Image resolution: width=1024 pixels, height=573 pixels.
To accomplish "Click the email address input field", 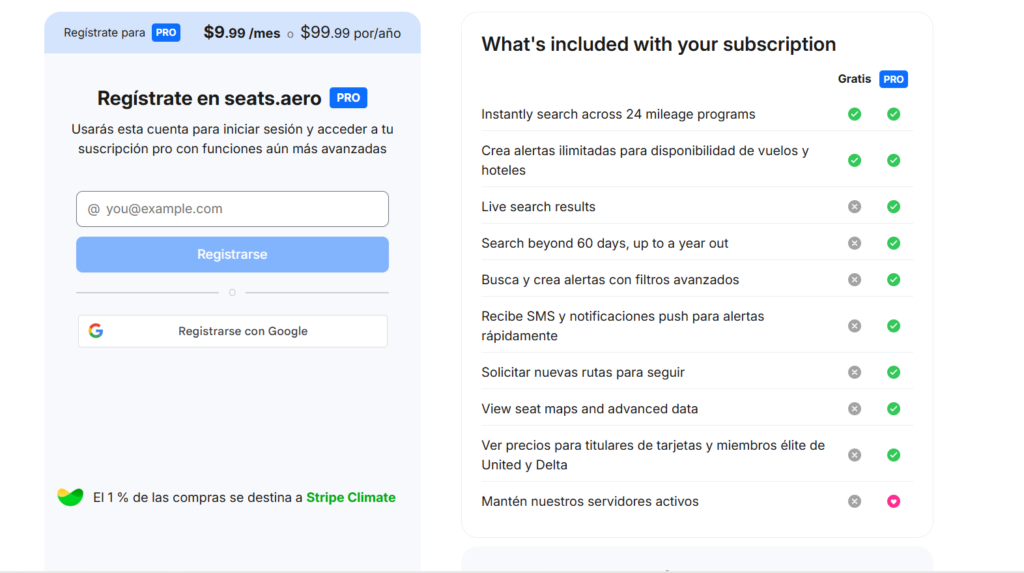I will [232, 209].
